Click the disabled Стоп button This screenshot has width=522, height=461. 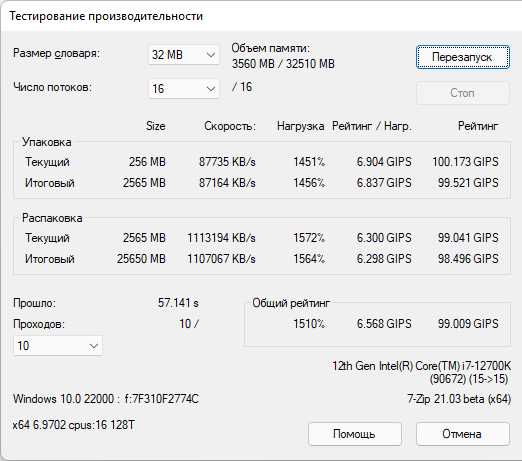(463, 93)
